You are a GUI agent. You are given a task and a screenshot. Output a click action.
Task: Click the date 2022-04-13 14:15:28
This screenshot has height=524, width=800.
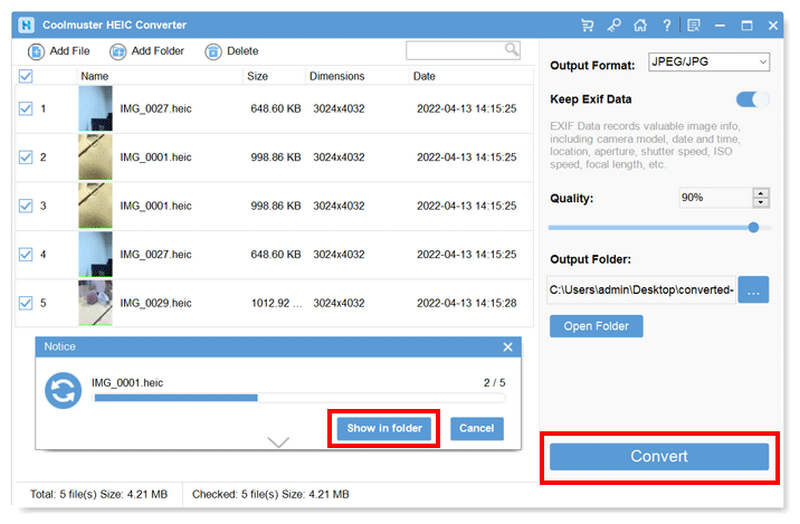pos(466,303)
